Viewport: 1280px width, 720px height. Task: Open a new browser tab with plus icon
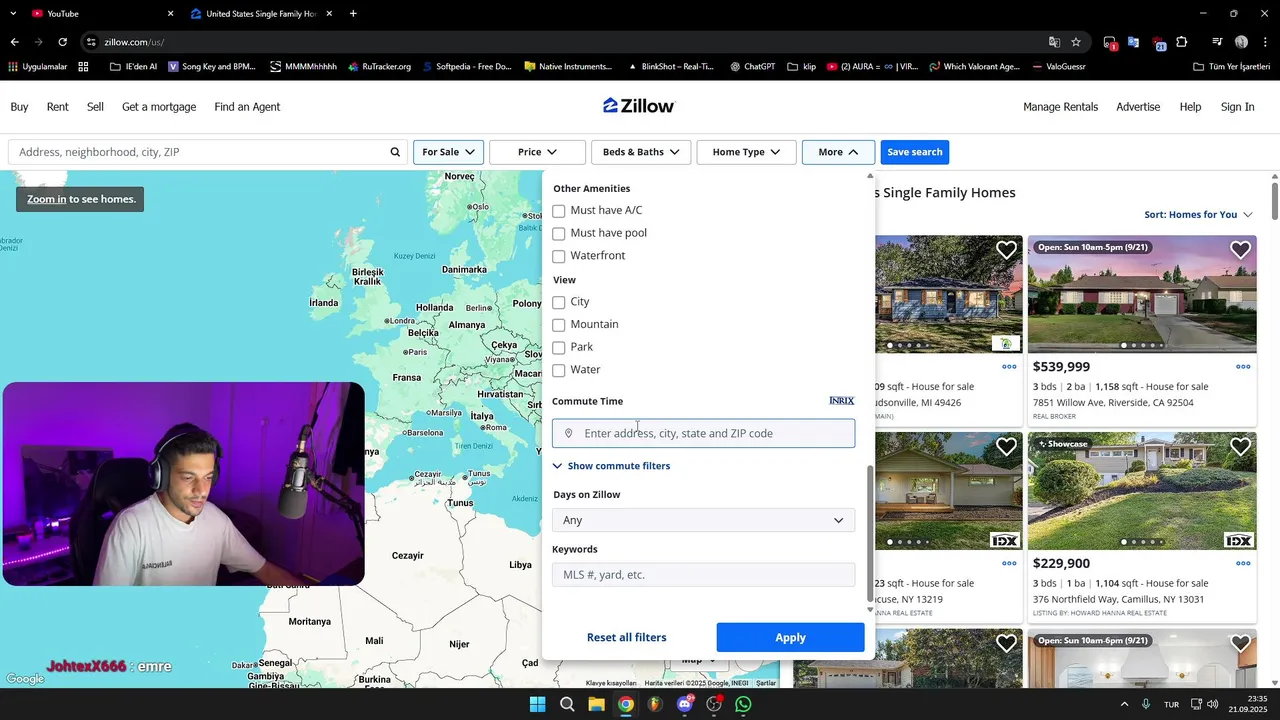coord(353,14)
